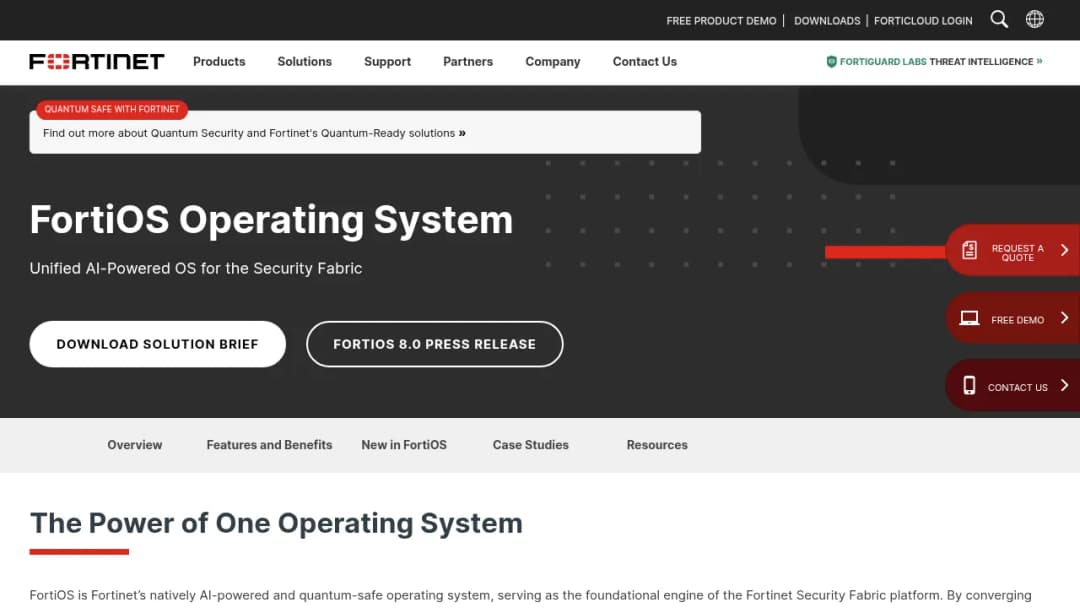Click the Free Demo laptop icon
The image size is (1080, 608).
click(969, 318)
